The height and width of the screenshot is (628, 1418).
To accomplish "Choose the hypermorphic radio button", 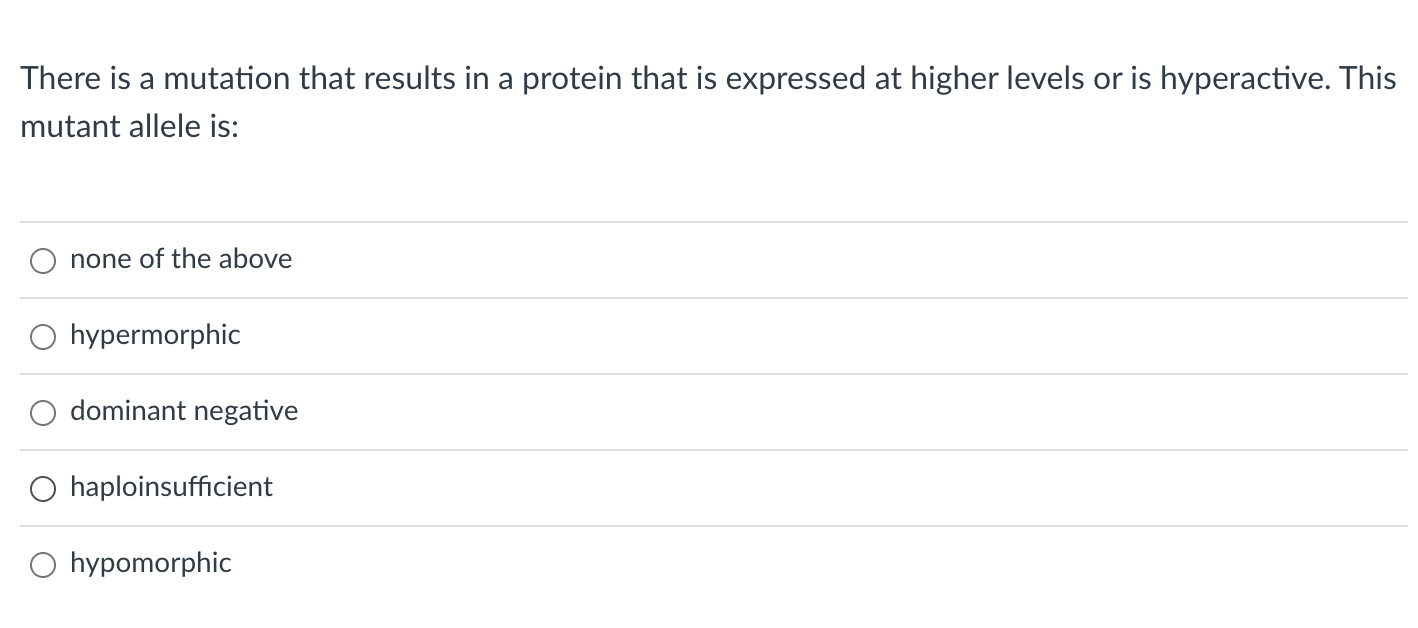I will [42, 338].
